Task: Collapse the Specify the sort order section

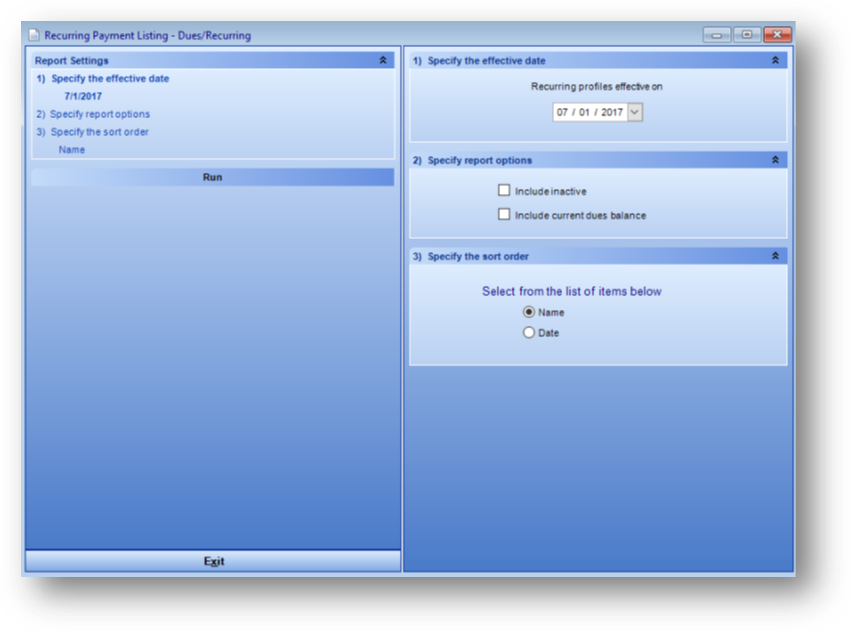Action: pyautogui.click(x=775, y=256)
